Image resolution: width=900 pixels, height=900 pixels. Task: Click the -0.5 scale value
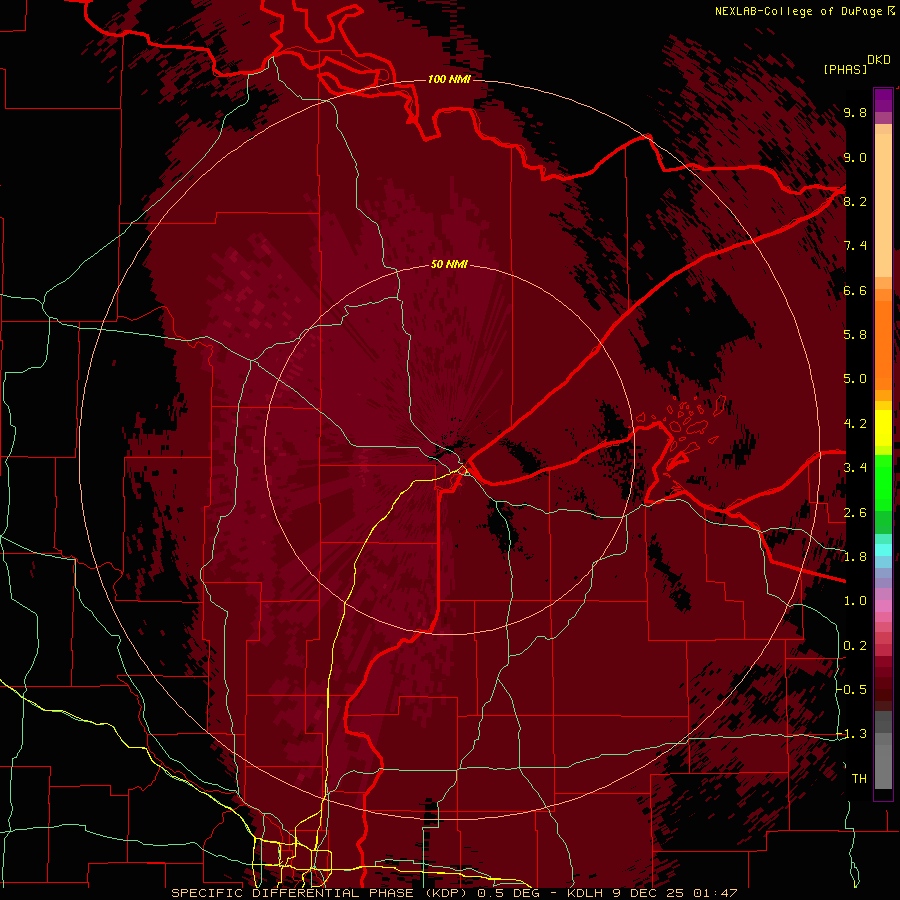coord(853,689)
